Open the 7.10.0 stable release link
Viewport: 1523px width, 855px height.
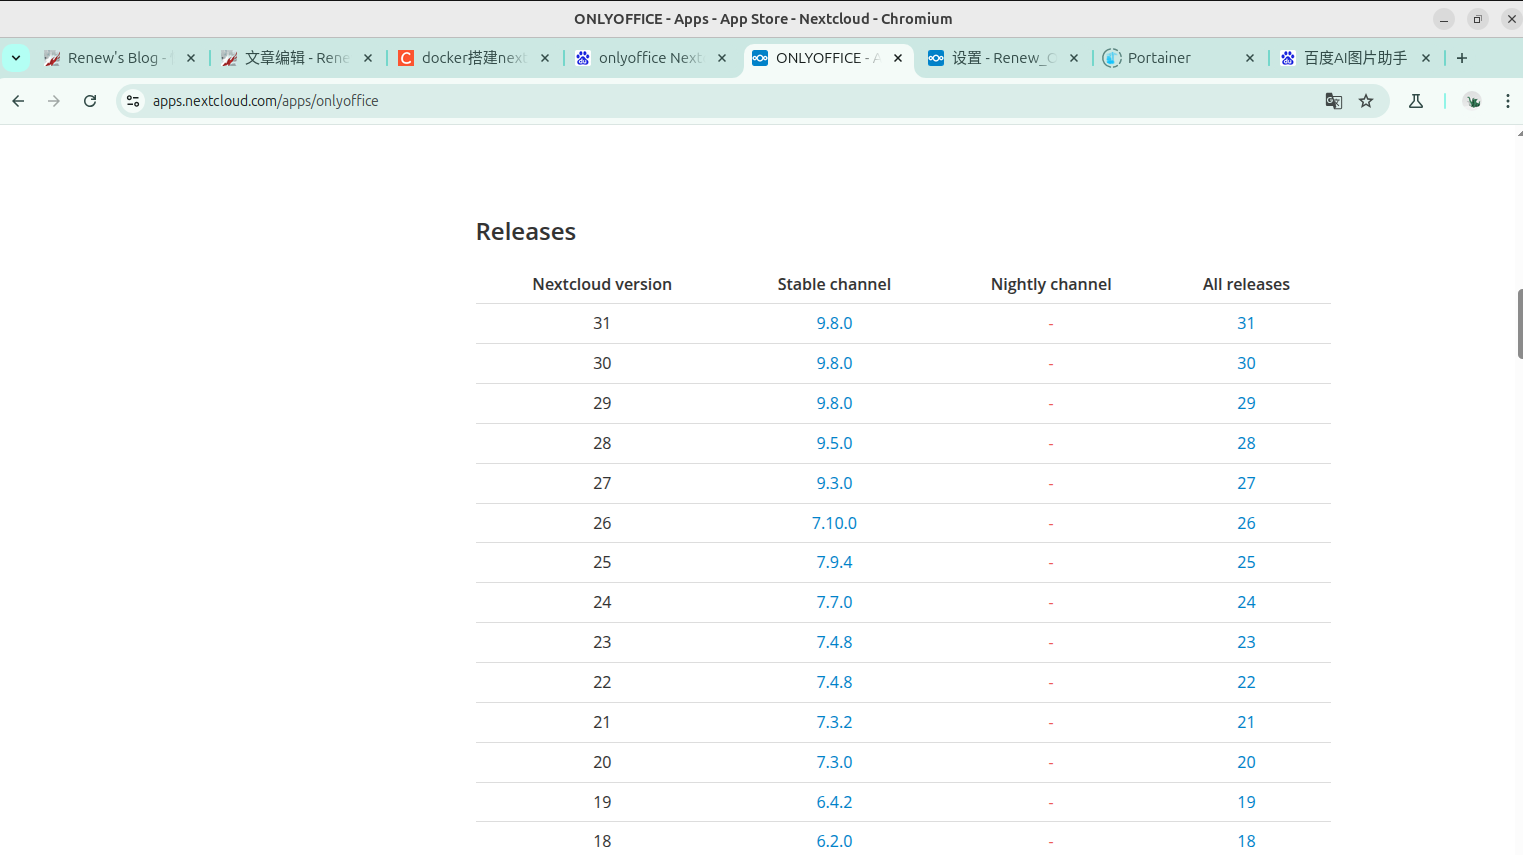[x=834, y=523]
